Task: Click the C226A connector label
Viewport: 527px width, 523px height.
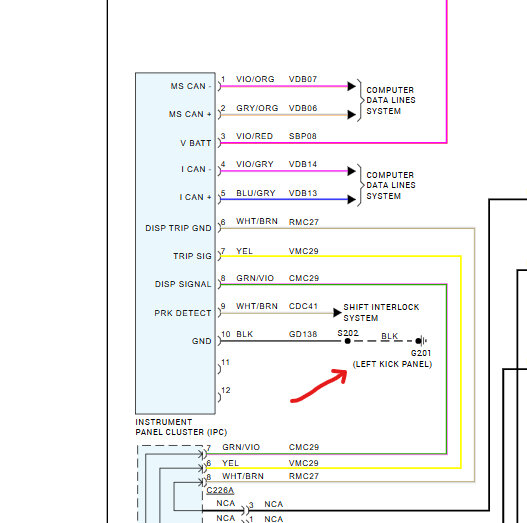Action: coord(220,491)
